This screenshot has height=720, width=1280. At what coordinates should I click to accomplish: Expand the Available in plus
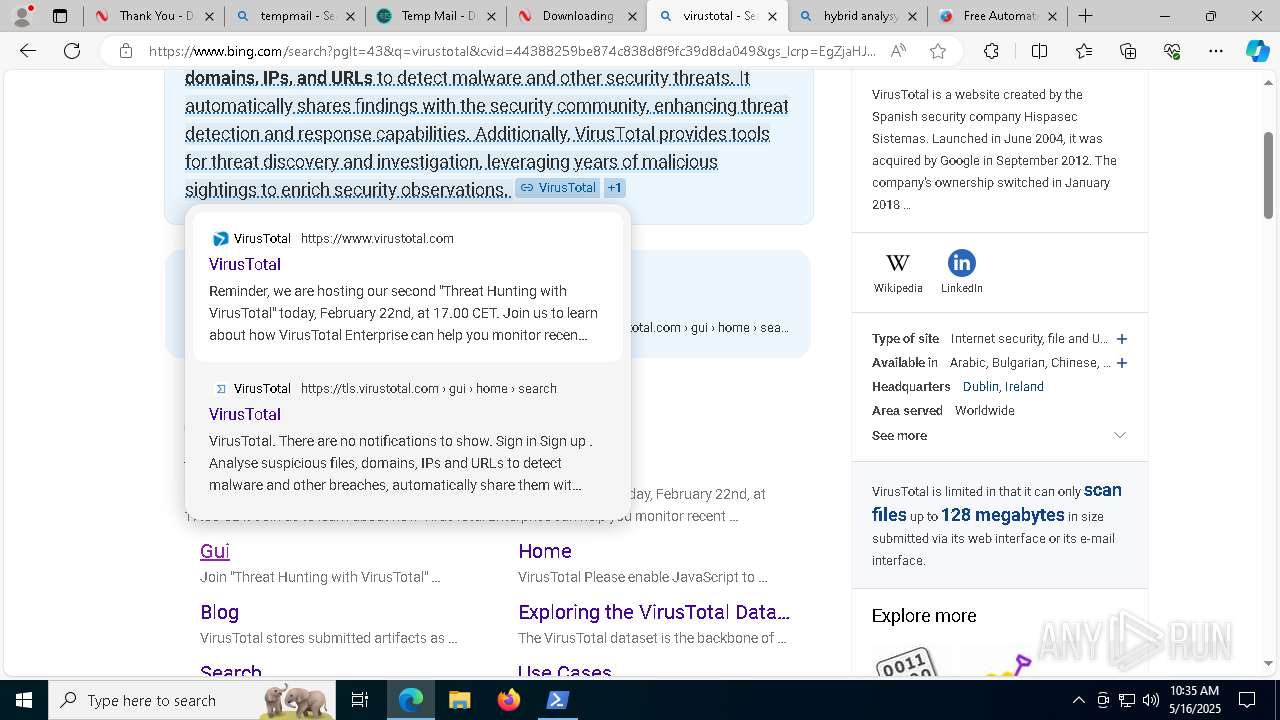(x=1122, y=363)
